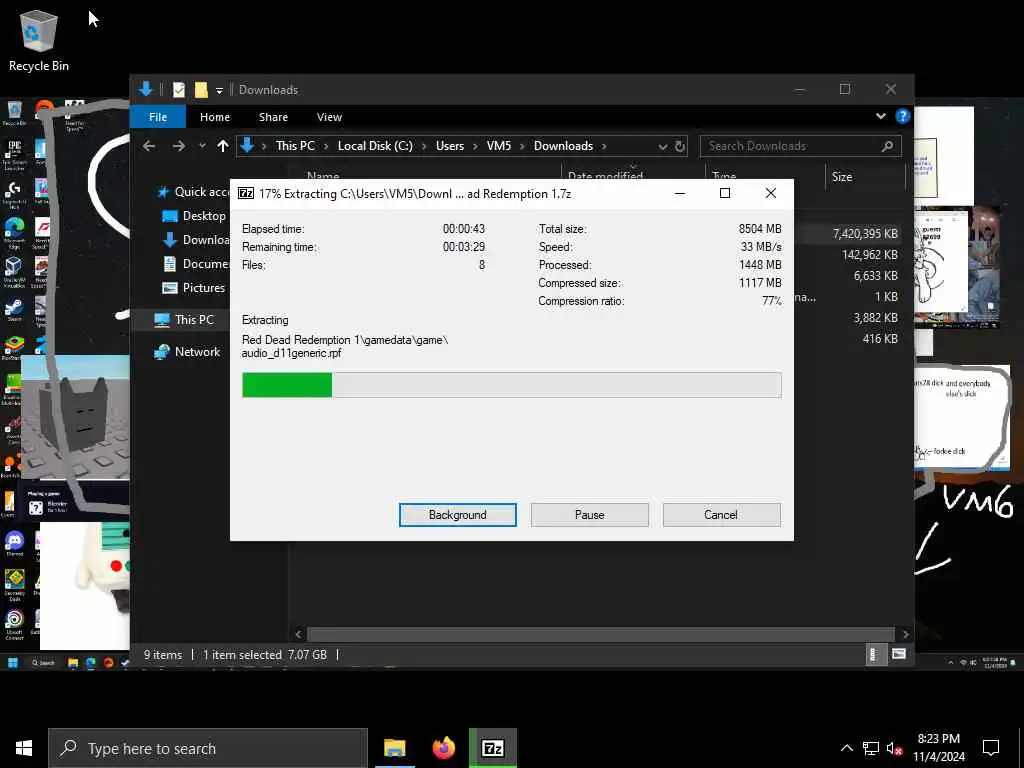
Task: Focus the Search Downloads field
Action: click(801, 146)
